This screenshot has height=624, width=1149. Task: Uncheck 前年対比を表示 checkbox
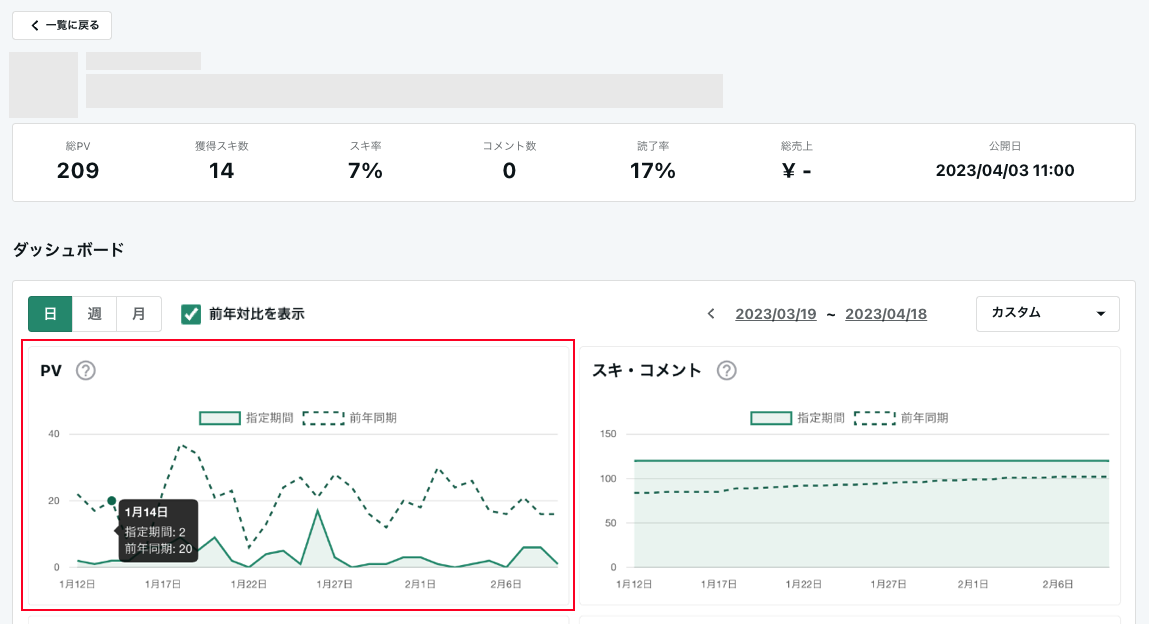tap(191, 314)
